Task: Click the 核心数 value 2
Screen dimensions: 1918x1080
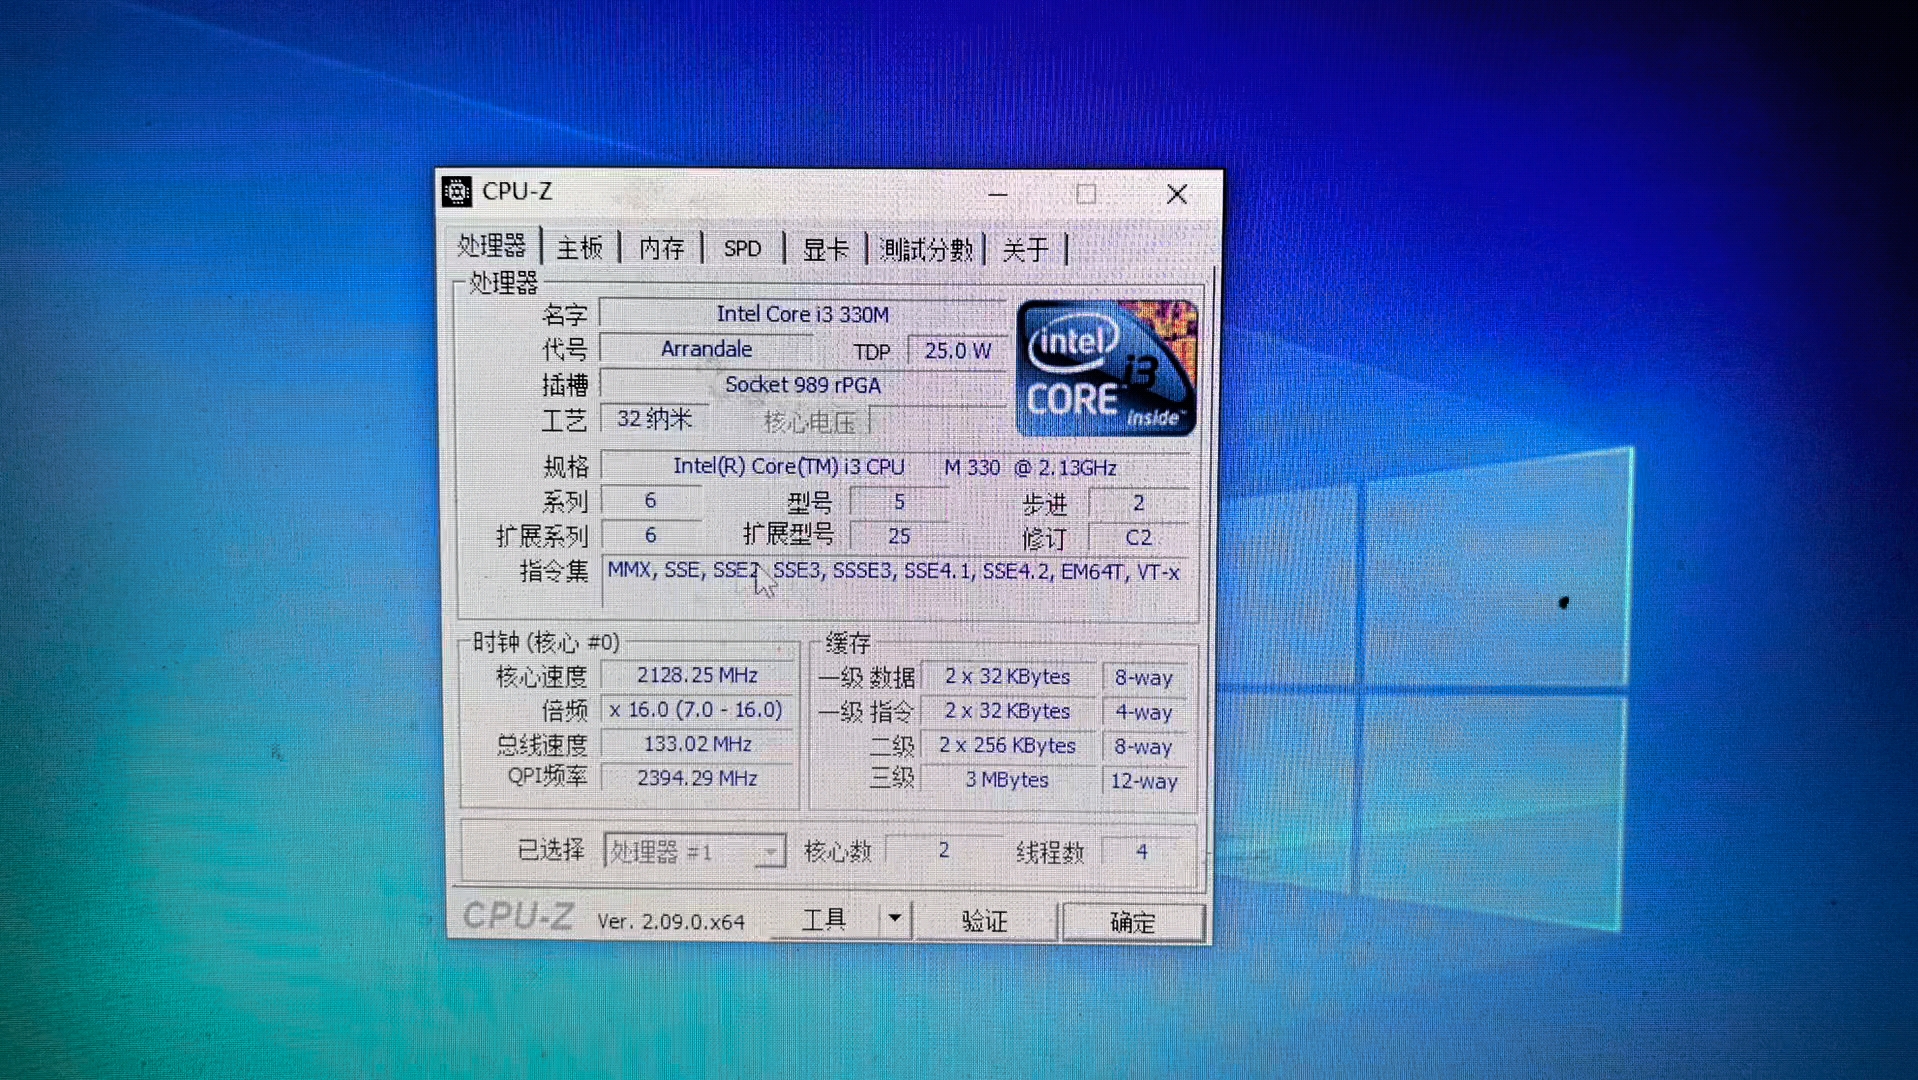Action: [943, 850]
